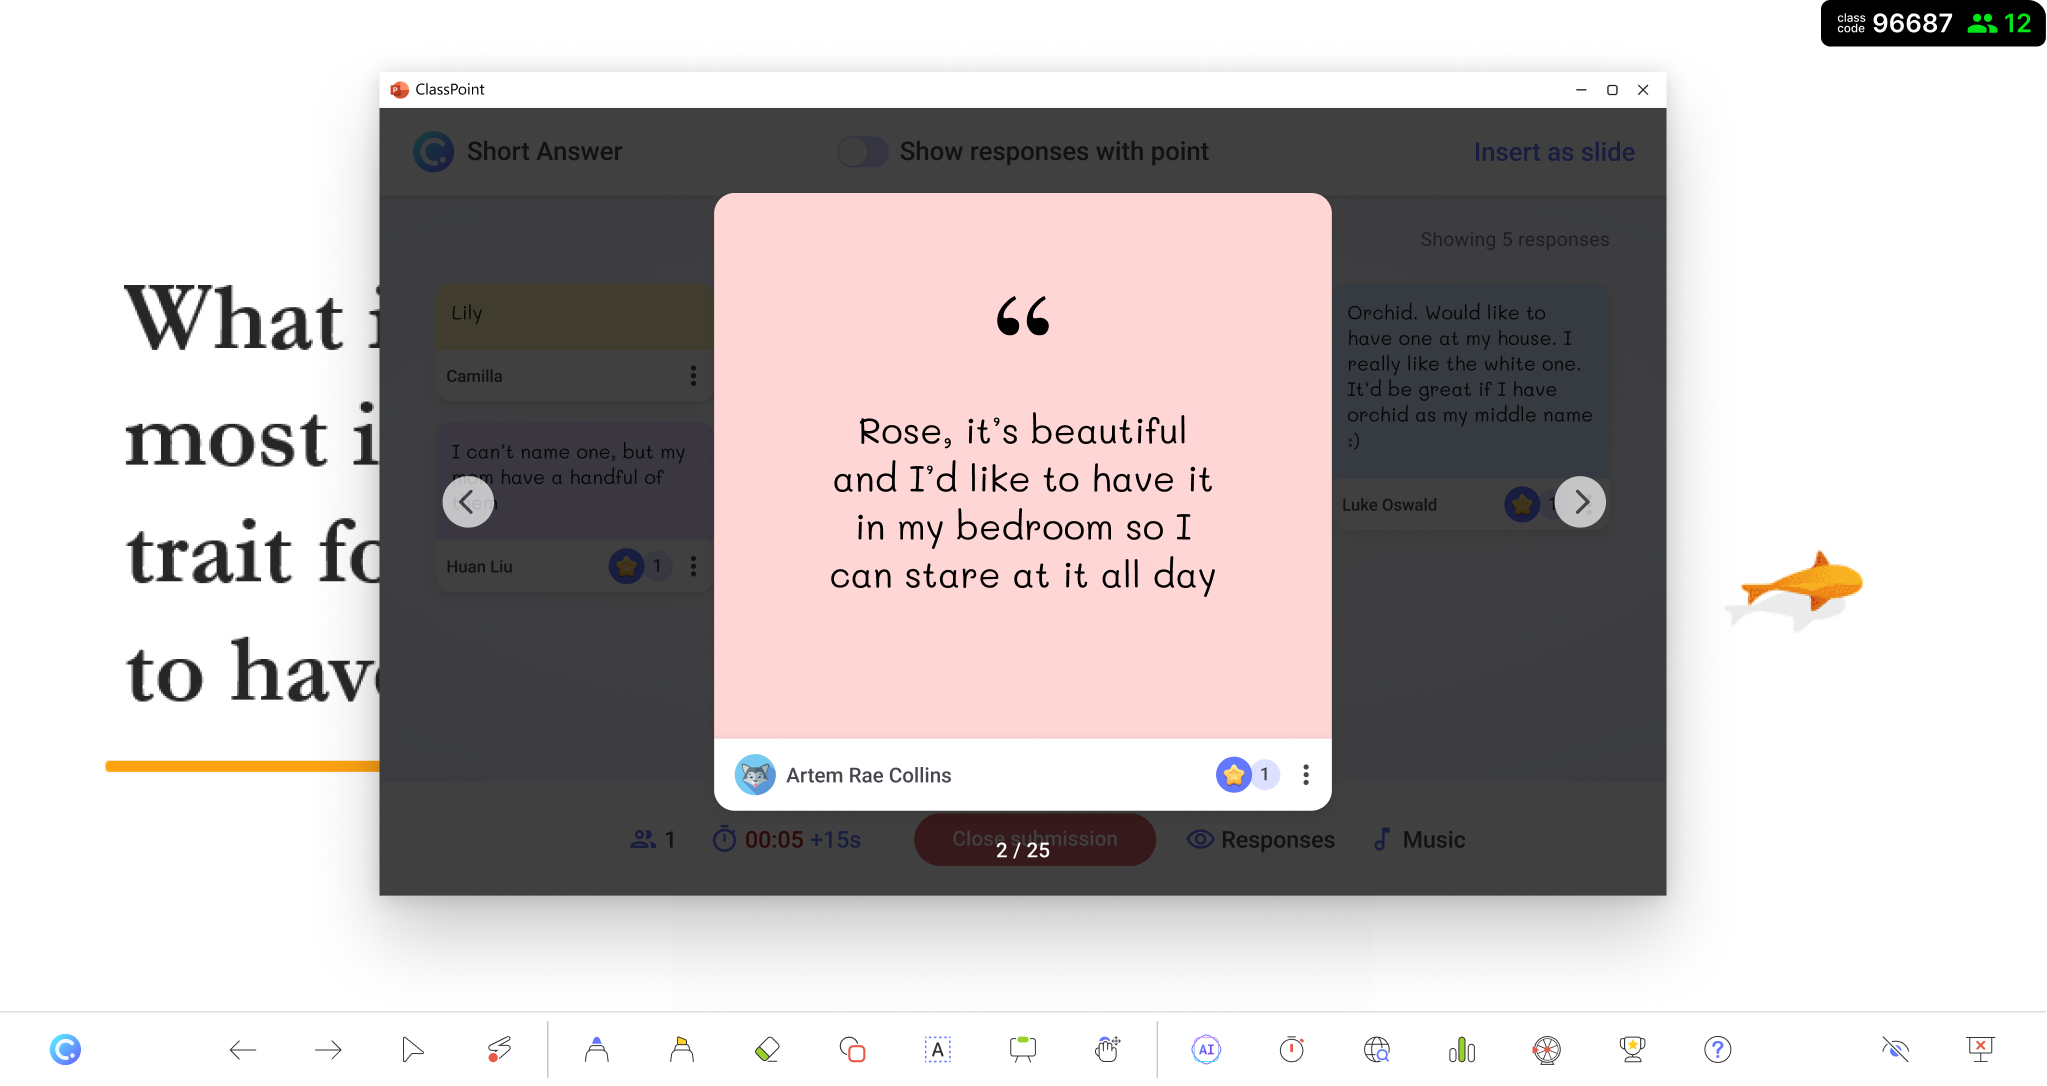Open the Whiteboard tool
The height and width of the screenshot is (1086, 2047).
point(1022,1049)
